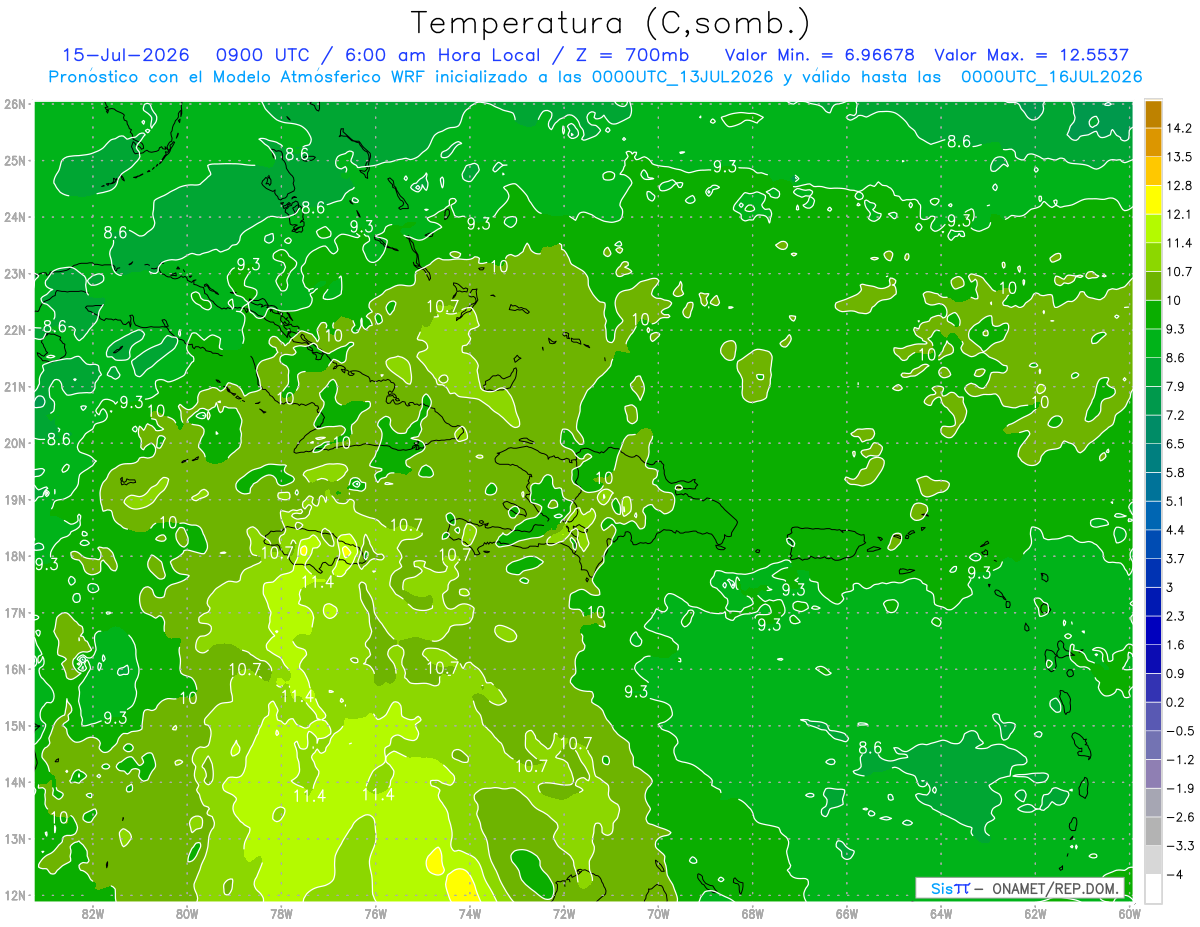The image size is (1200, 927).
Task: Click the 'Temperatura (C,somb.)' map title
Action: [x=610, y=23]
